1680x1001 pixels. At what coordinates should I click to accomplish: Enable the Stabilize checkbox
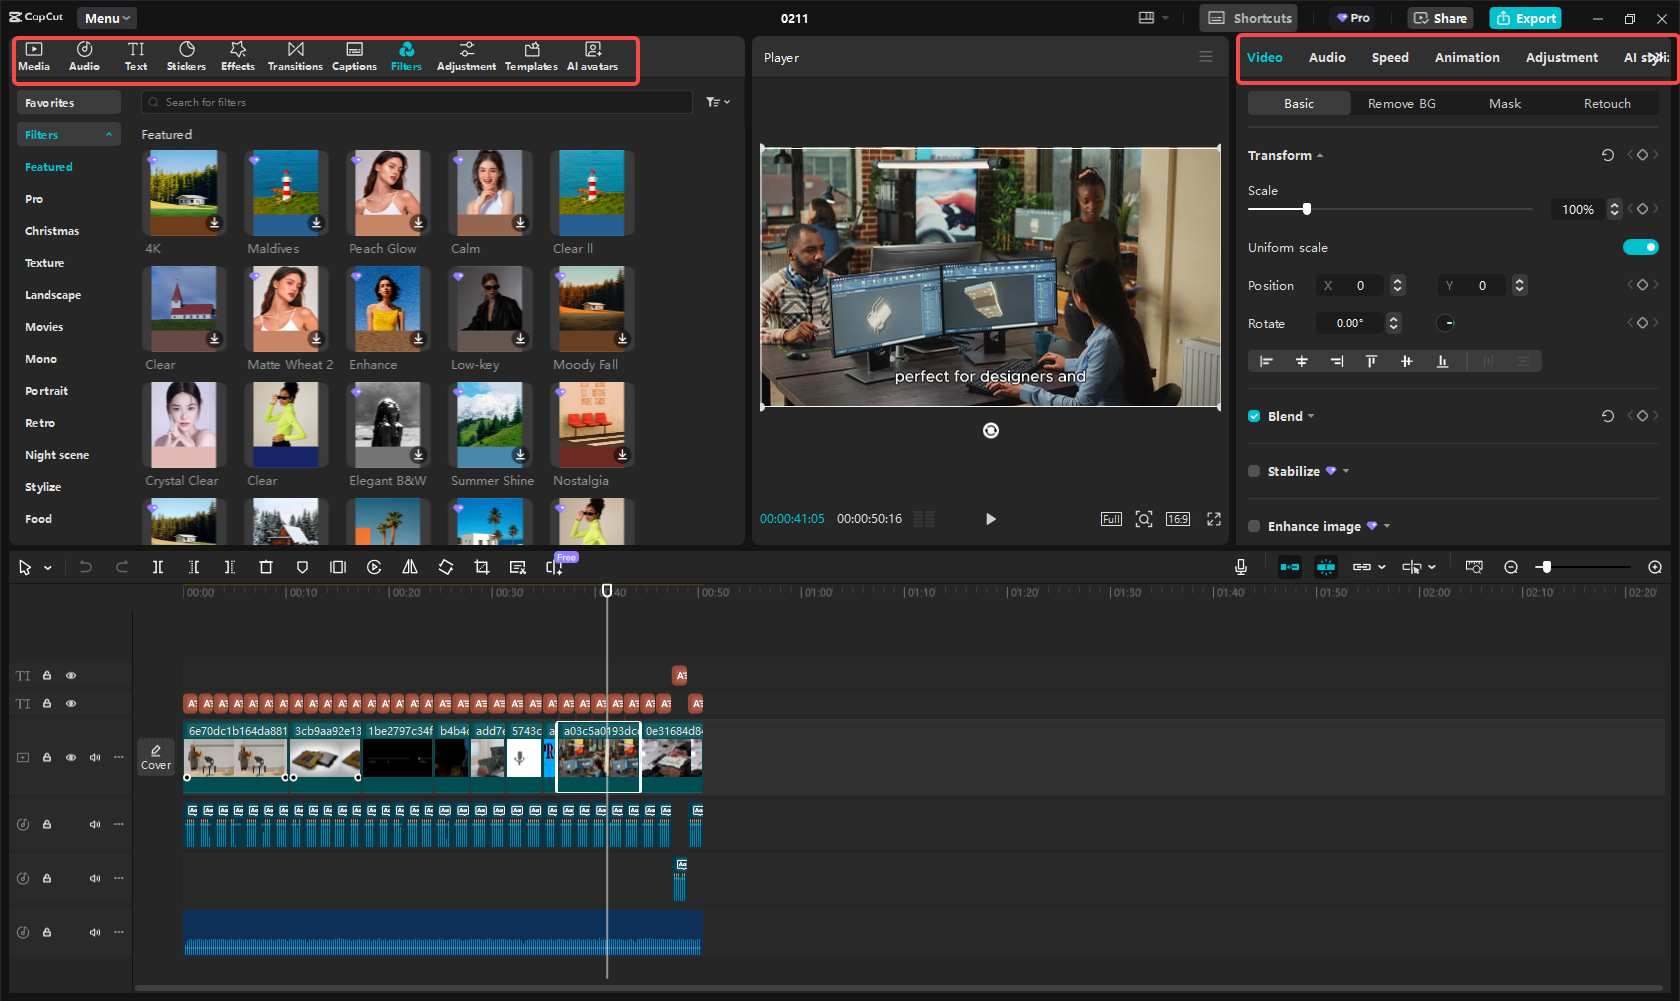click(x=1254, y=471)
